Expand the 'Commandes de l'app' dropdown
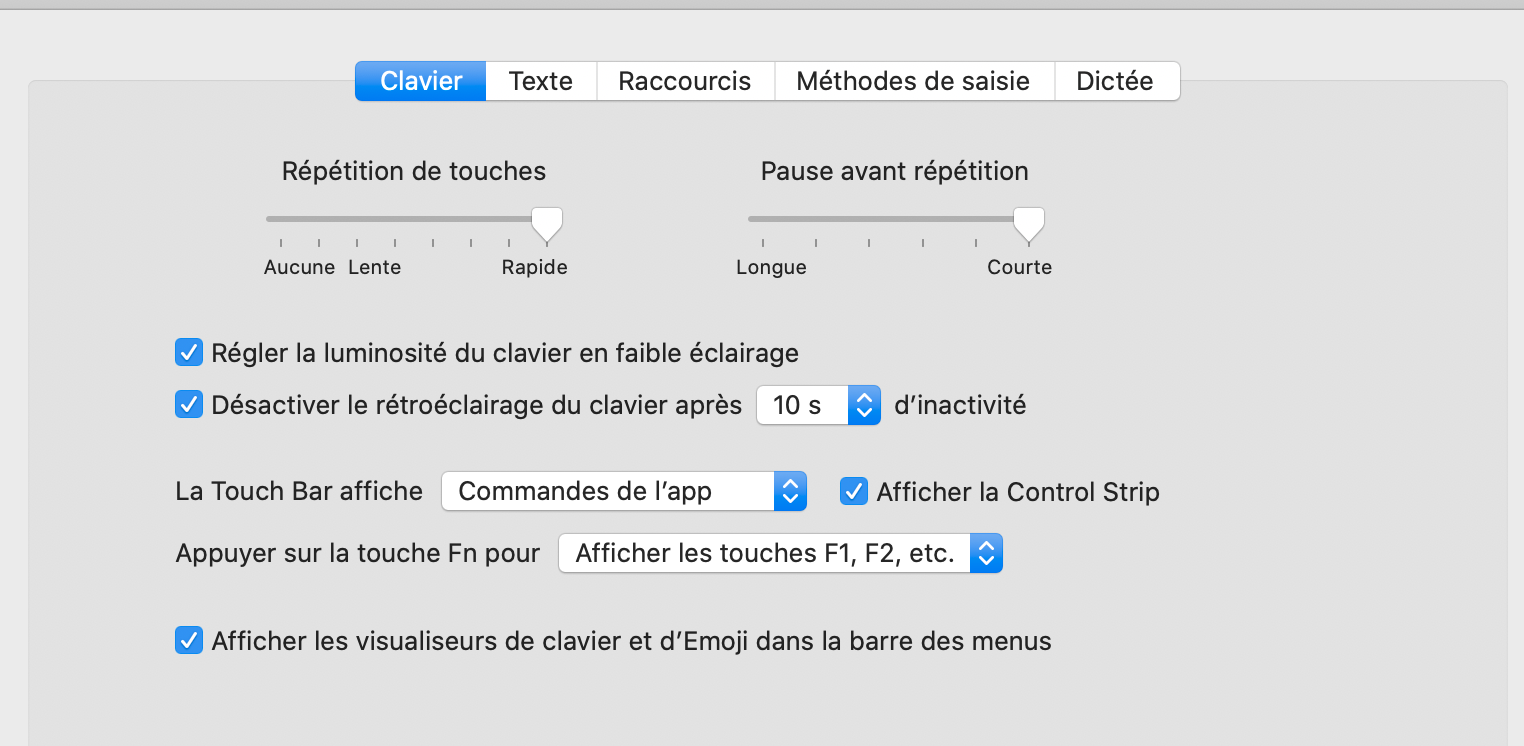This screenshot has height=746, width=1524. 623,491
